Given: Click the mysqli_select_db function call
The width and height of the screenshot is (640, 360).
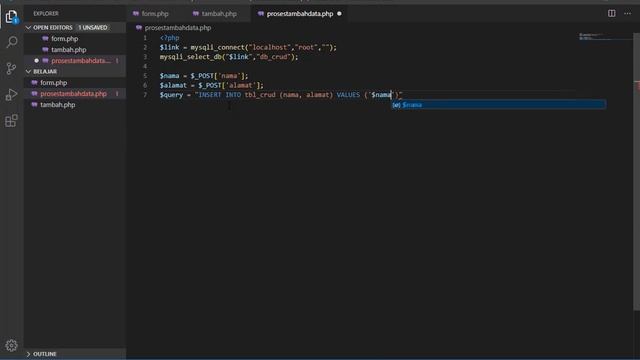Looking at the screenshot, I should (x=190, y=57).
